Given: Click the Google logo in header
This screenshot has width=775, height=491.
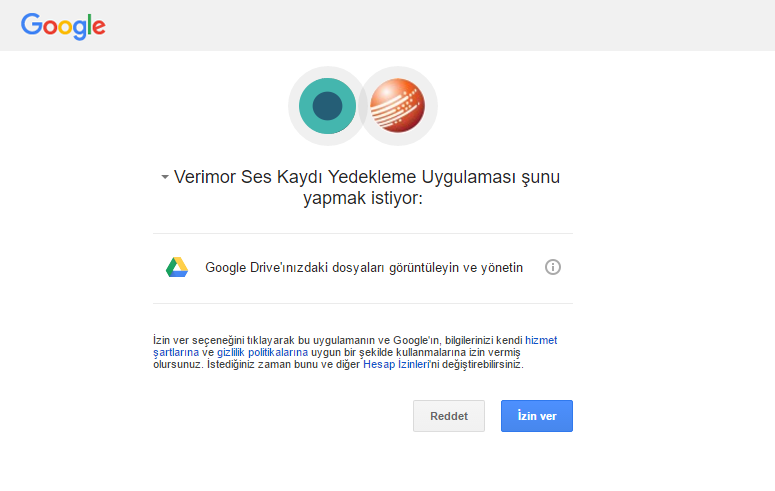Looking at the screenshot, I should pyautogui.click(x=63, y=26).
